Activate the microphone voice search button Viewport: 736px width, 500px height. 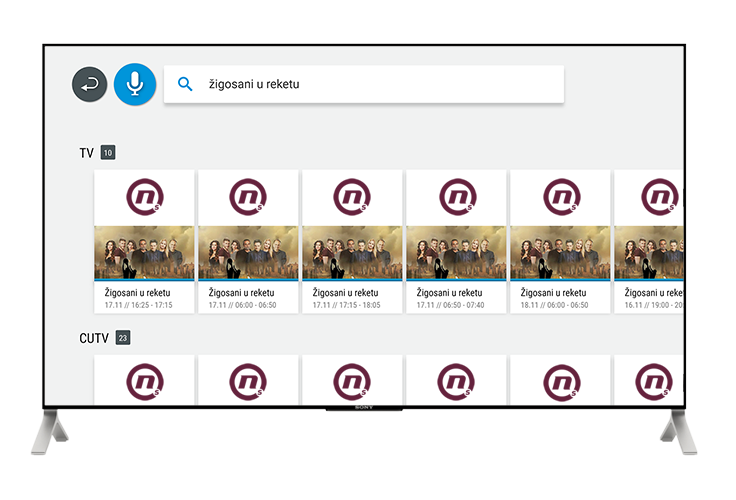click(x=135, y=85)
